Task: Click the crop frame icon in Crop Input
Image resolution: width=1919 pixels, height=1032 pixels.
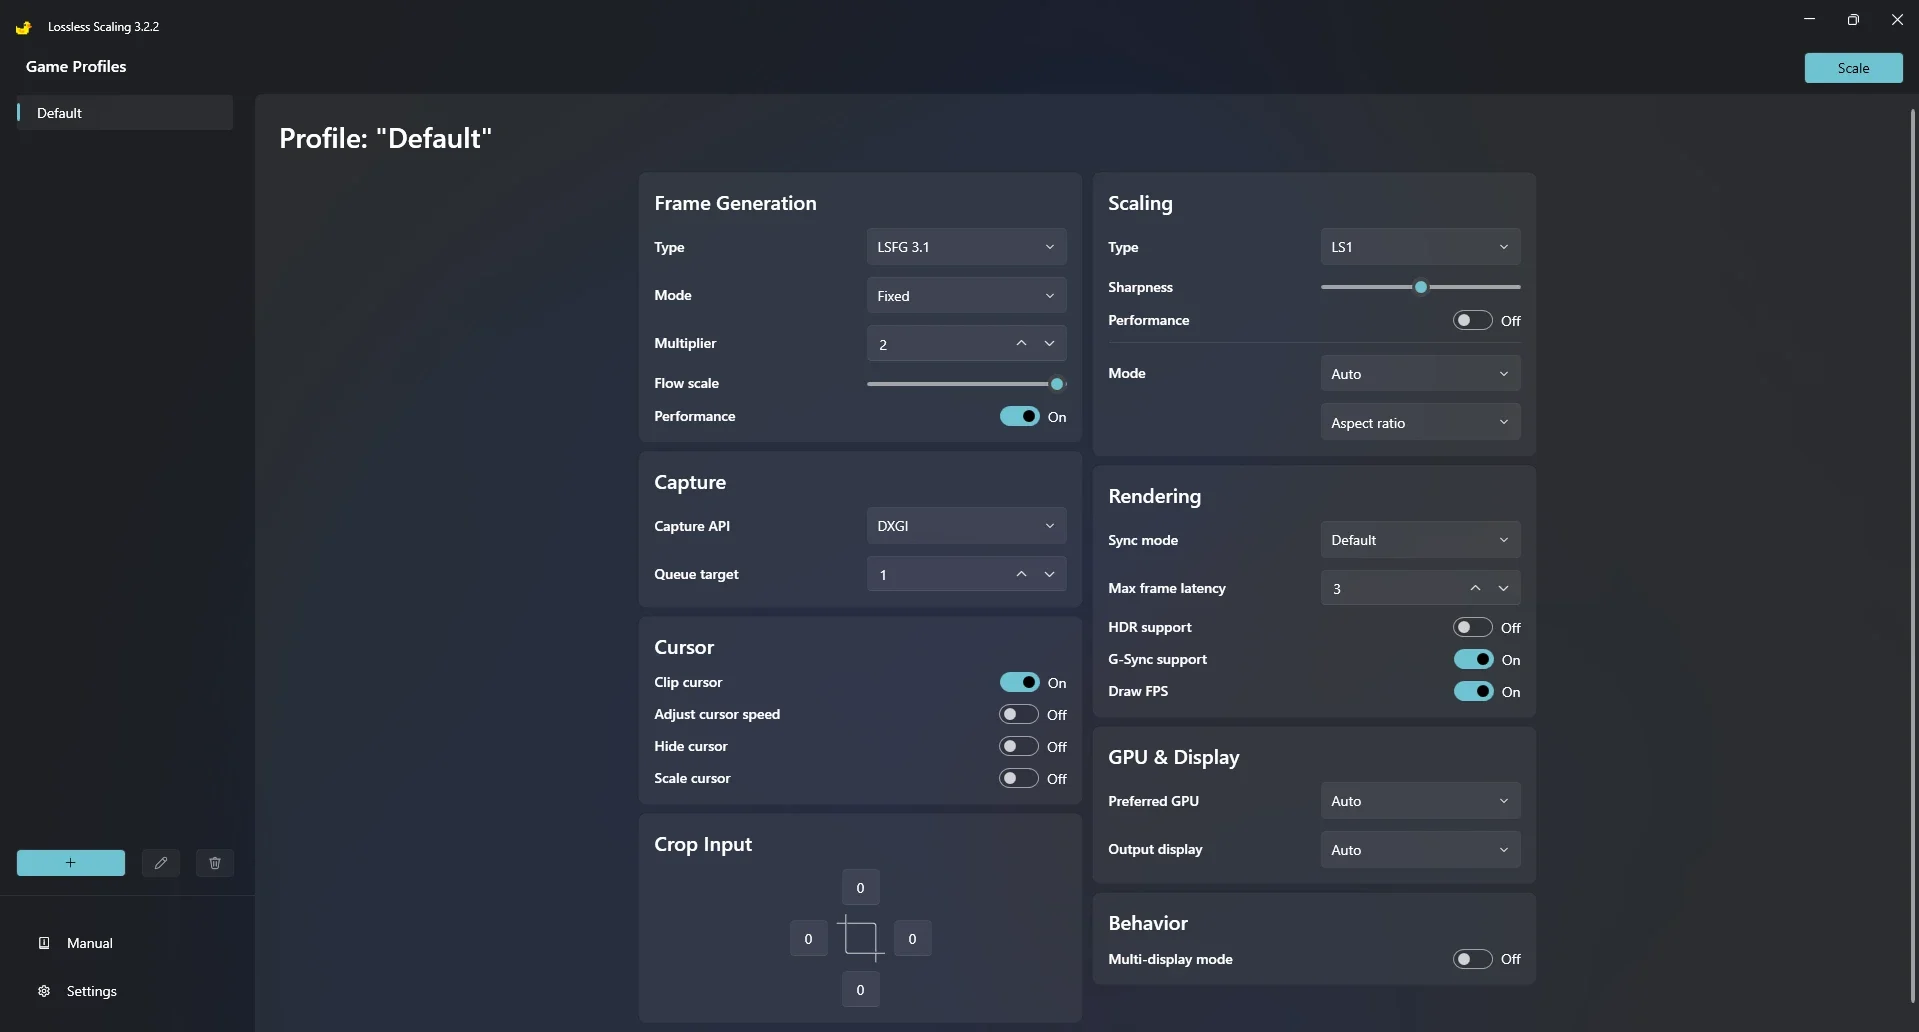Action: coord(860,938)
